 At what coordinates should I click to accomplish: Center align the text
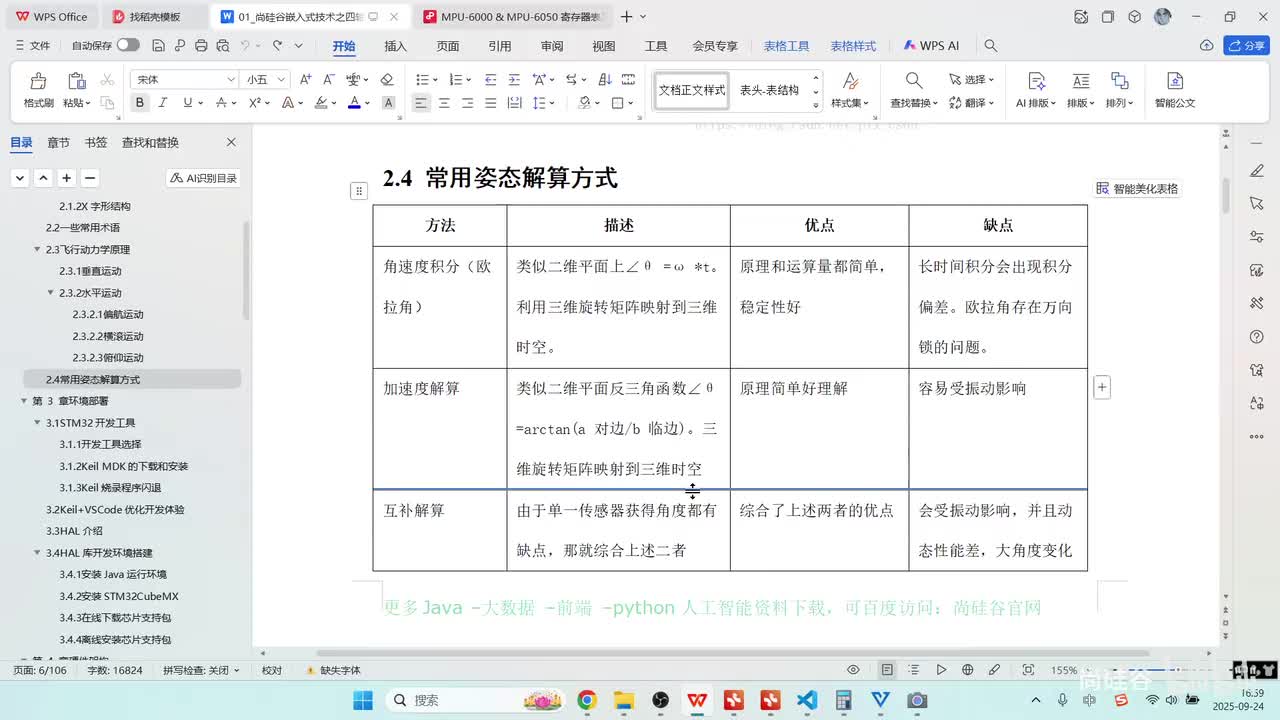444,103
